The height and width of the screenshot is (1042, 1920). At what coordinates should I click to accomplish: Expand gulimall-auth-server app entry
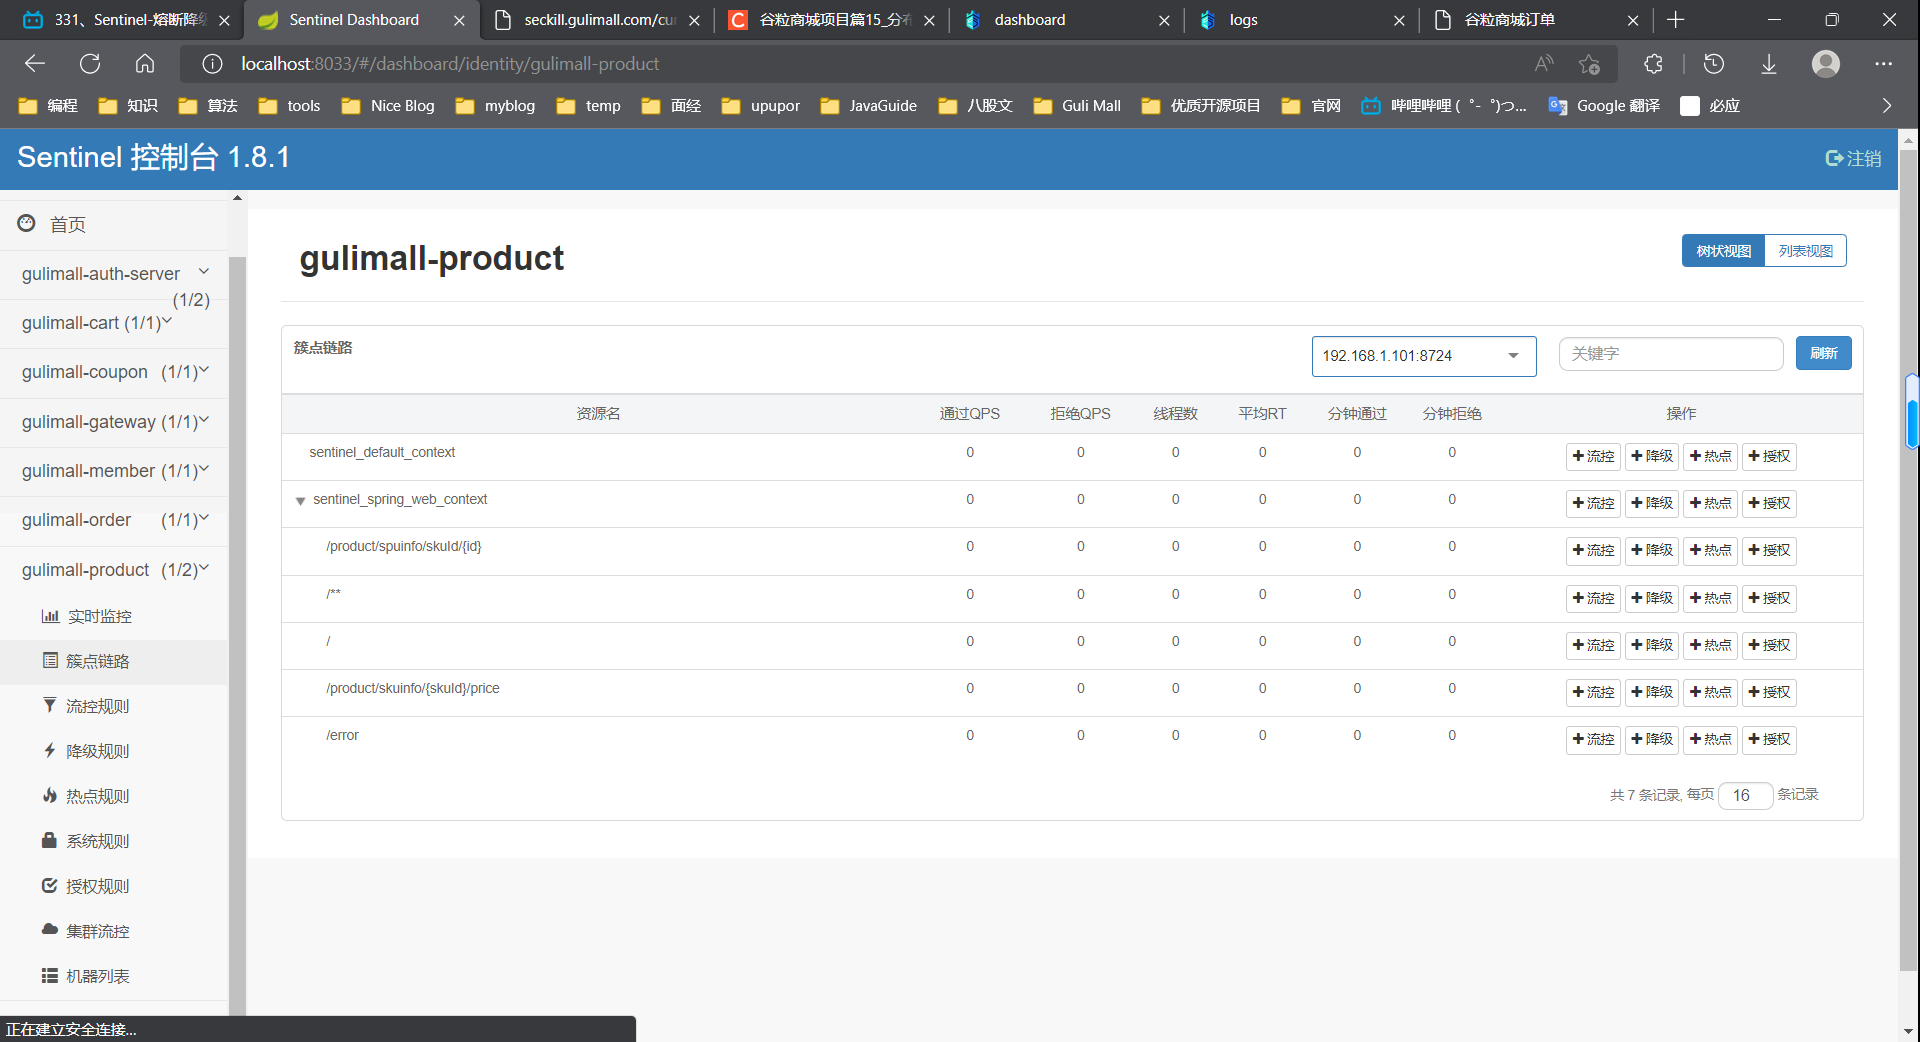point(114,274)
